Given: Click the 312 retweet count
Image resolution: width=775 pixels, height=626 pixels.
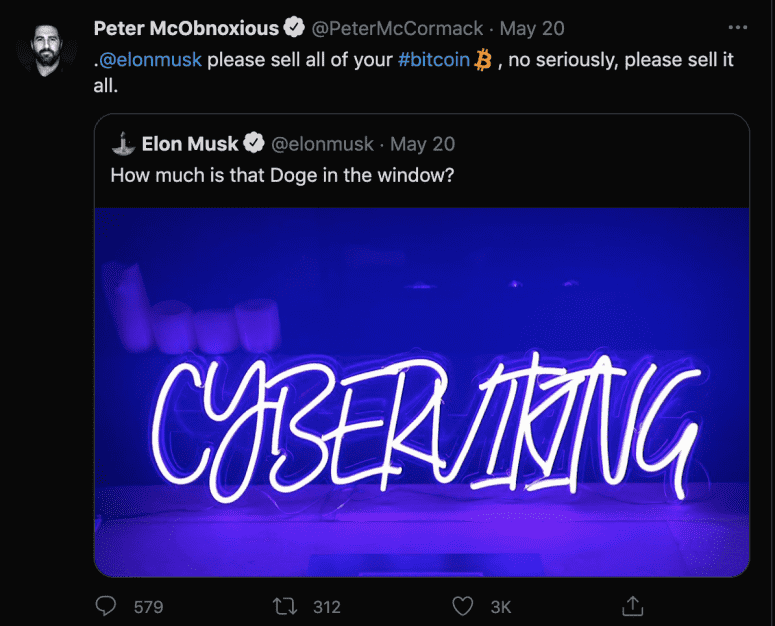Looking at the screenshot, I should pos(326,607).
